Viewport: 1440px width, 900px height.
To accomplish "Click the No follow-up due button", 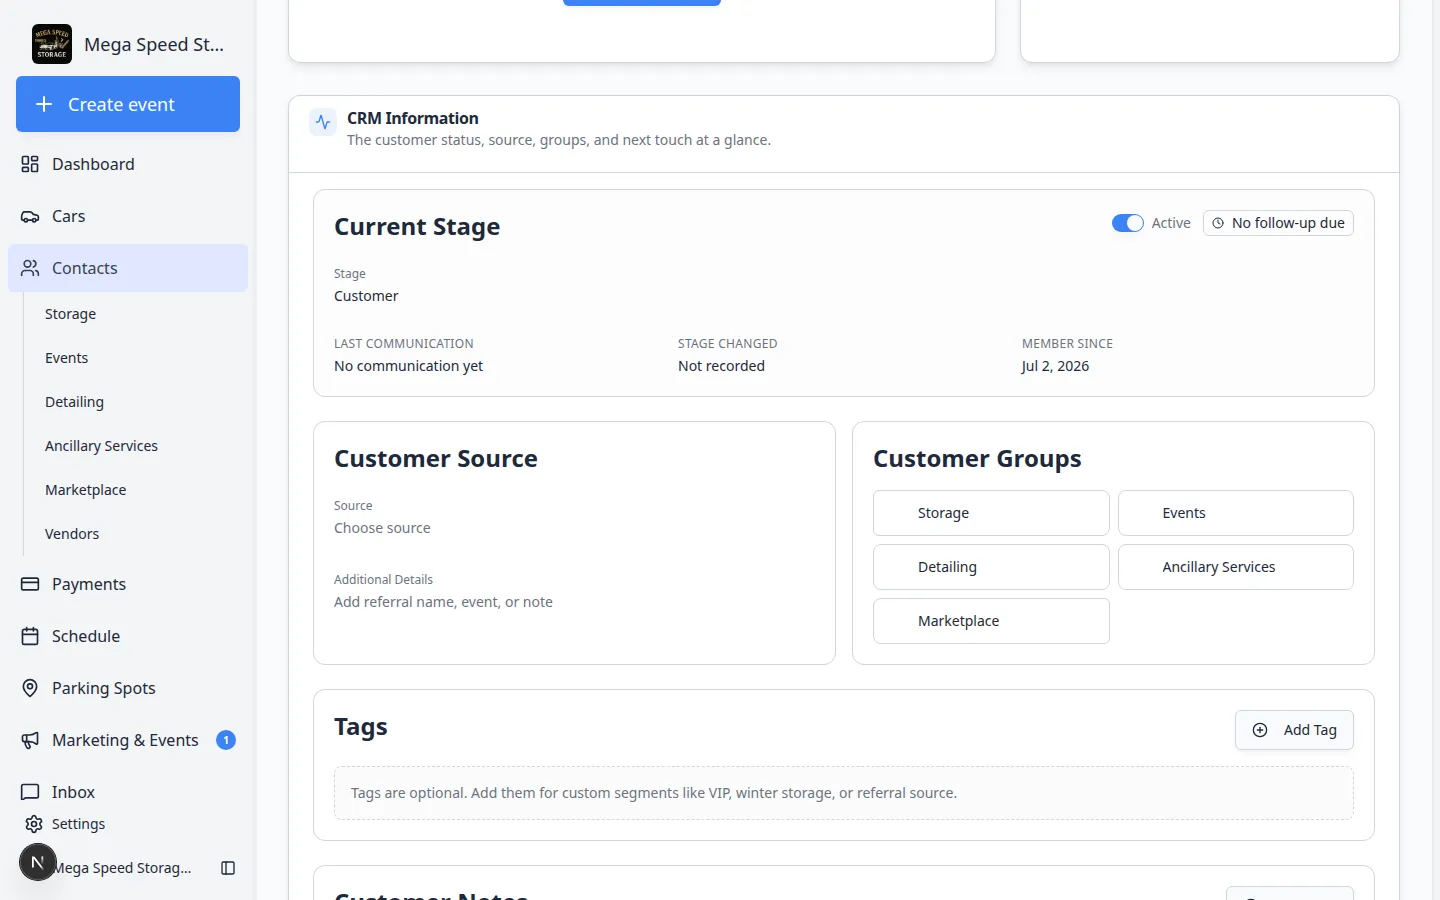I will pos(1278,223).
